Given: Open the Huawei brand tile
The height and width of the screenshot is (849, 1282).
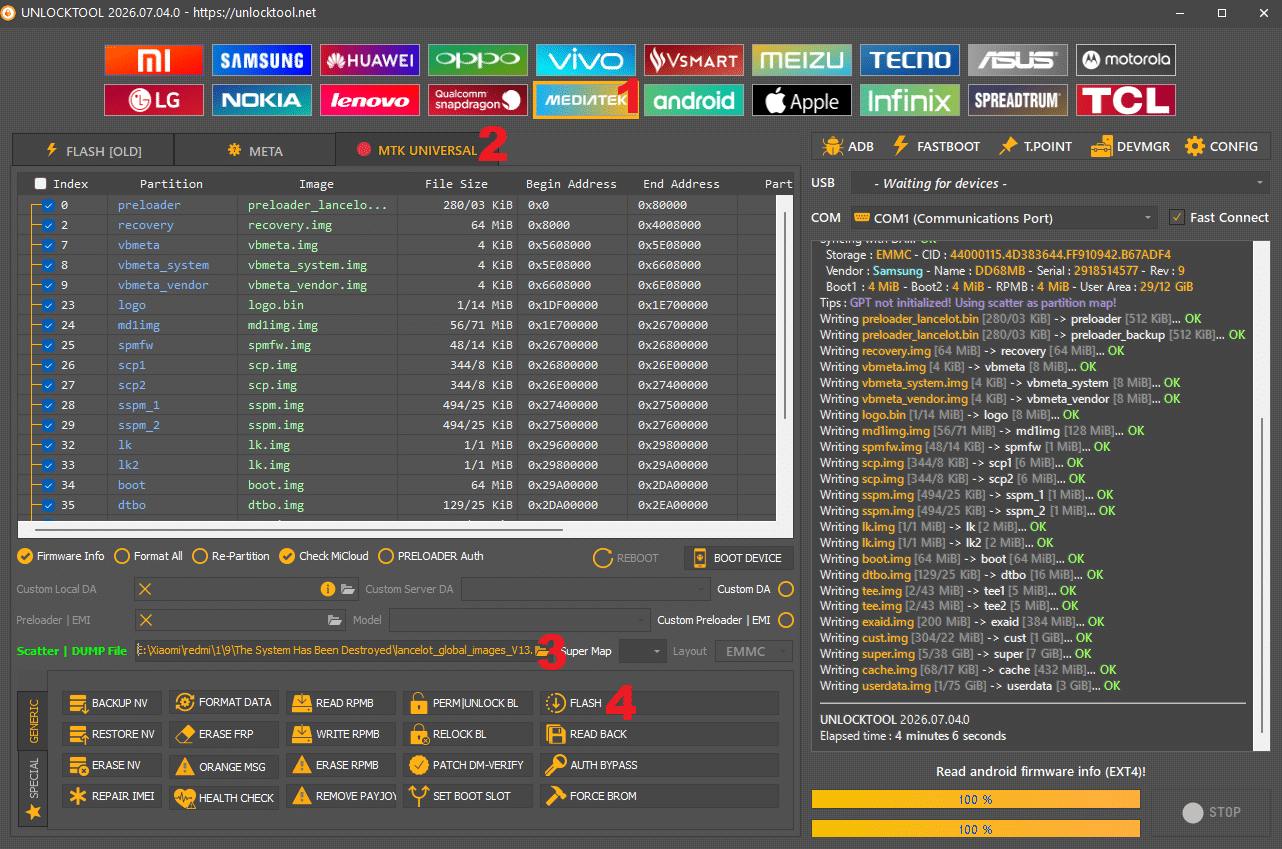Looking at the screenshot, I should point(369,60).
